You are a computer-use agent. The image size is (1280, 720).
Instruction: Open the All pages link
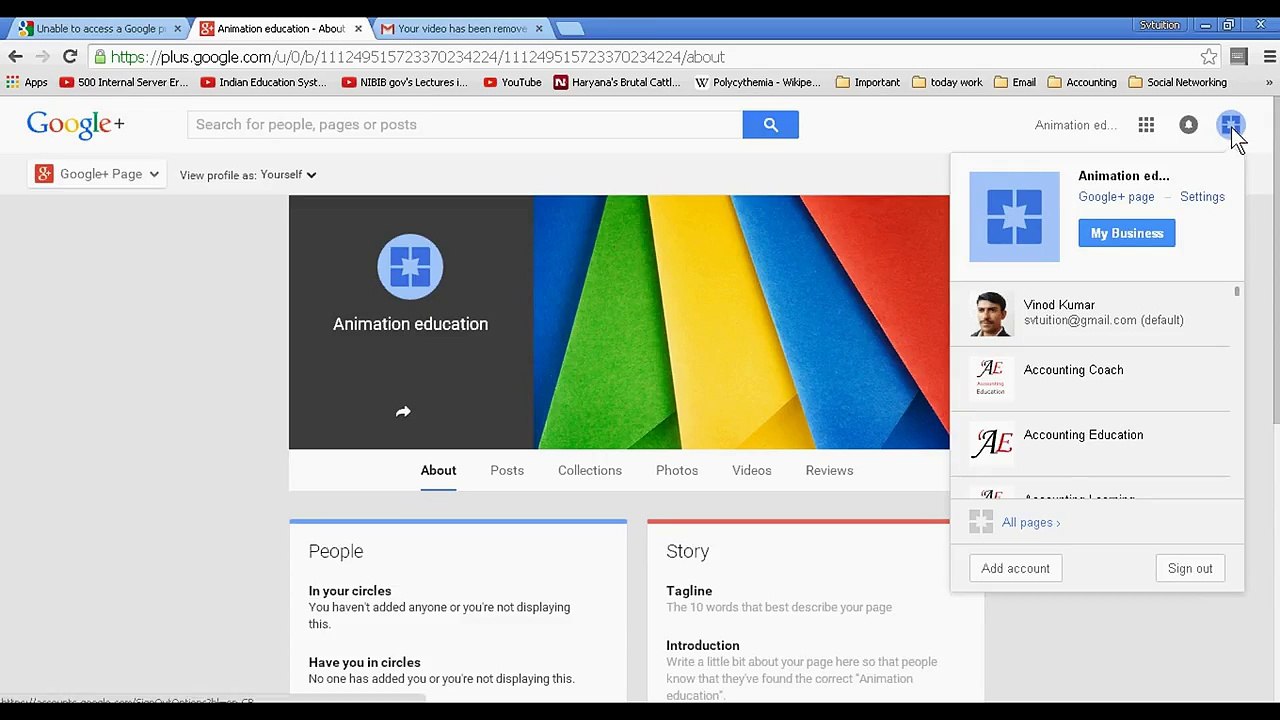[1031, 522]
